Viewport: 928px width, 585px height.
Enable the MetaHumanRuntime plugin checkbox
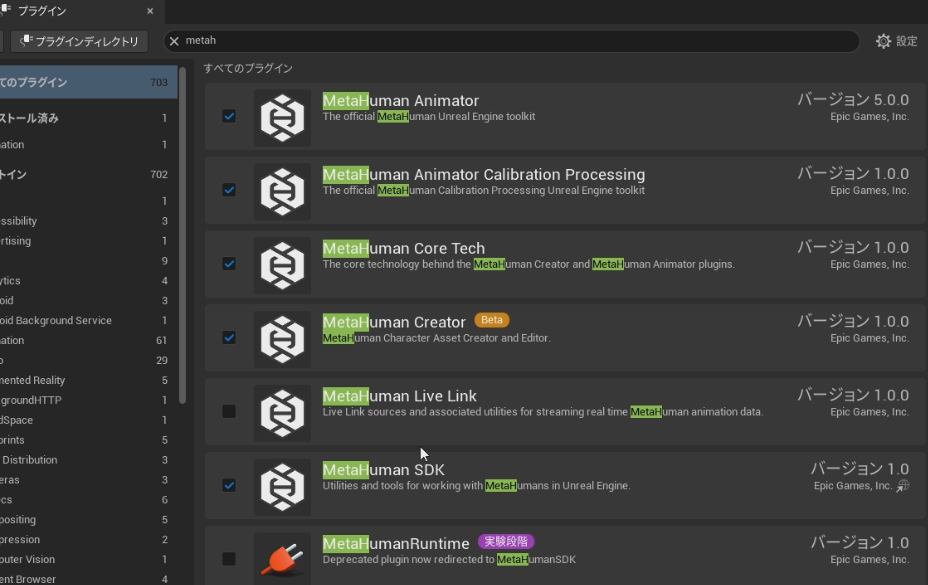(229, 559)
